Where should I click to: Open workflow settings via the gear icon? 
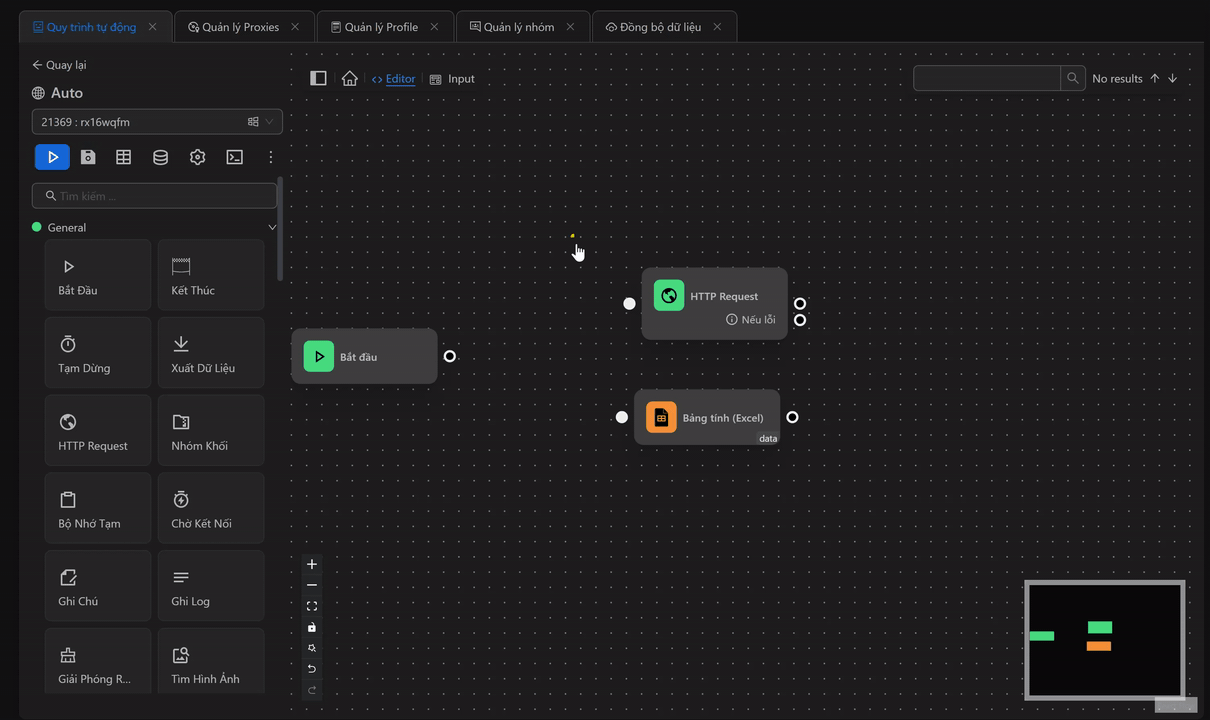(197, 157)
